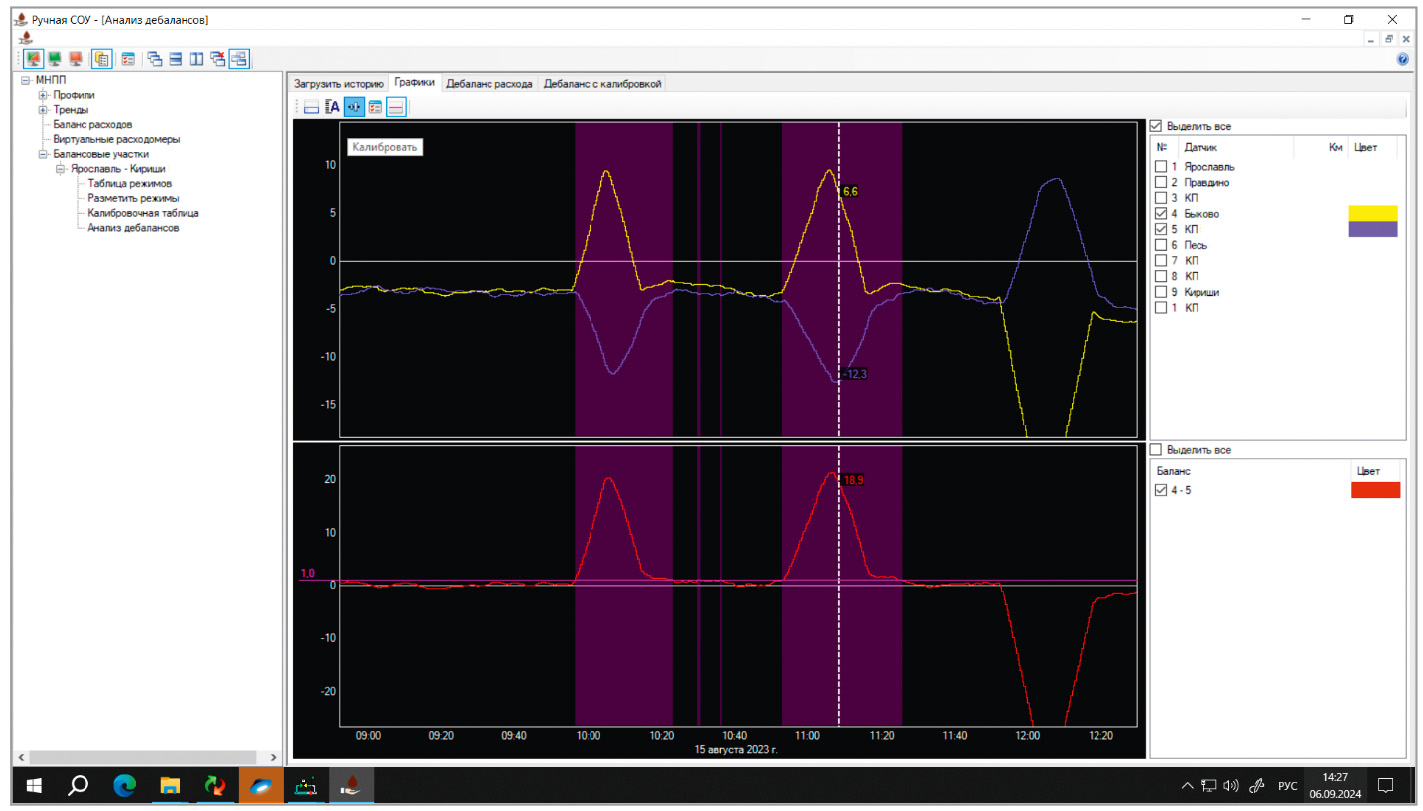Open Таблица режимов tree item
The width and height of the screenshot is (1423, 811).
[129, 184]
